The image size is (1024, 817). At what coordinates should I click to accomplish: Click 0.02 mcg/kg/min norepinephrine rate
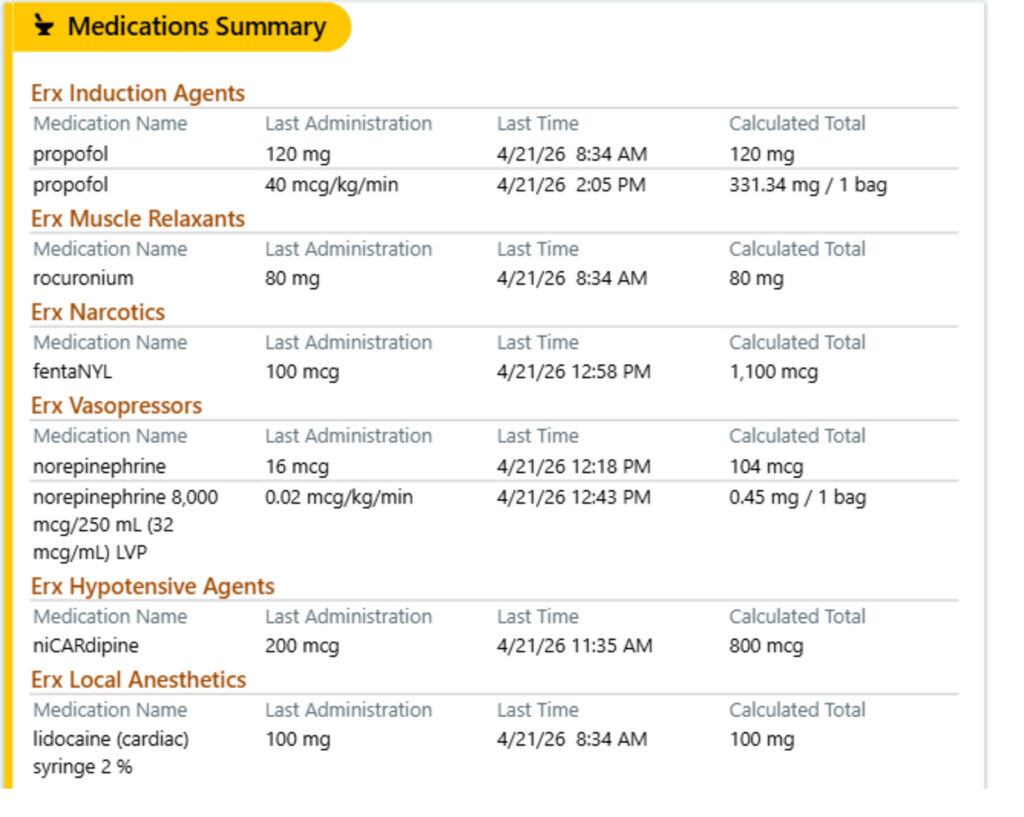click(x=338, y=498)
